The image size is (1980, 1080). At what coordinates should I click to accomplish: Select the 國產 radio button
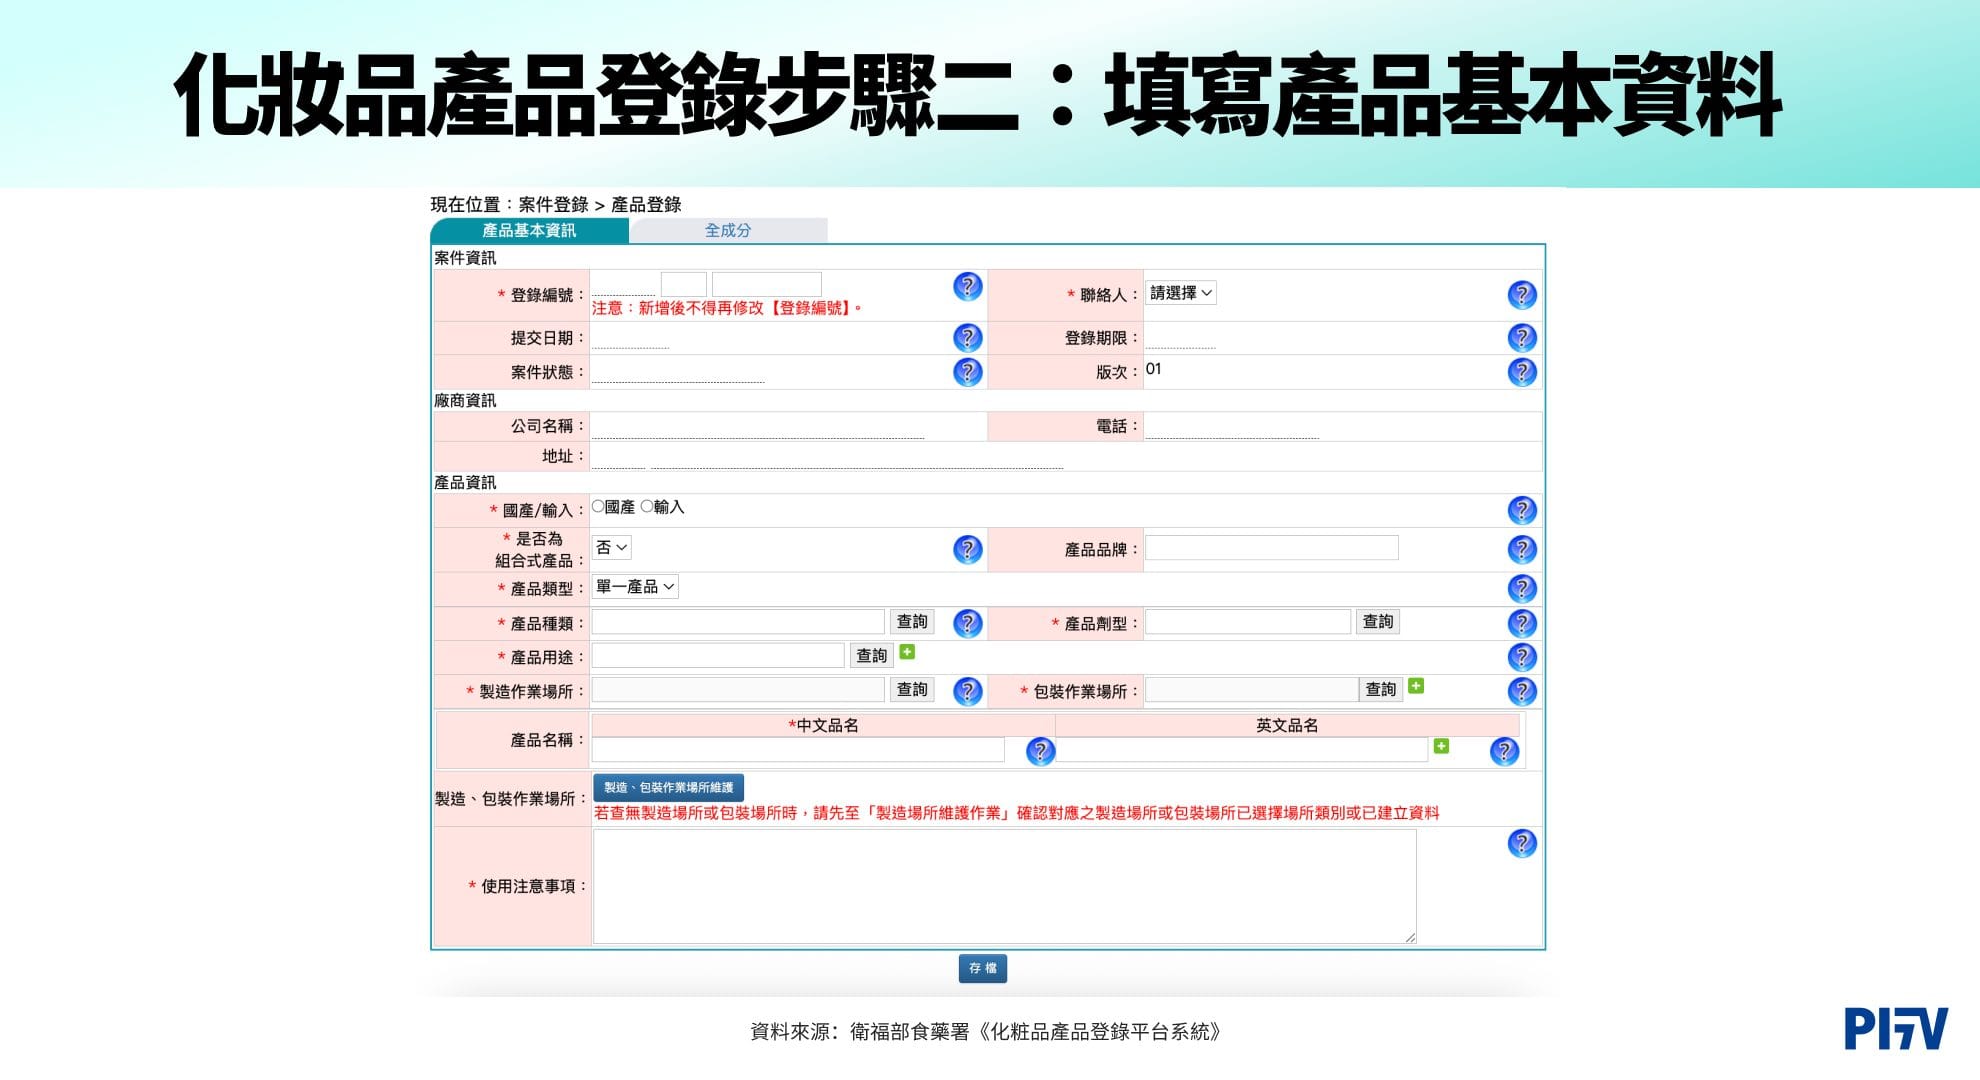coord(597,507)
